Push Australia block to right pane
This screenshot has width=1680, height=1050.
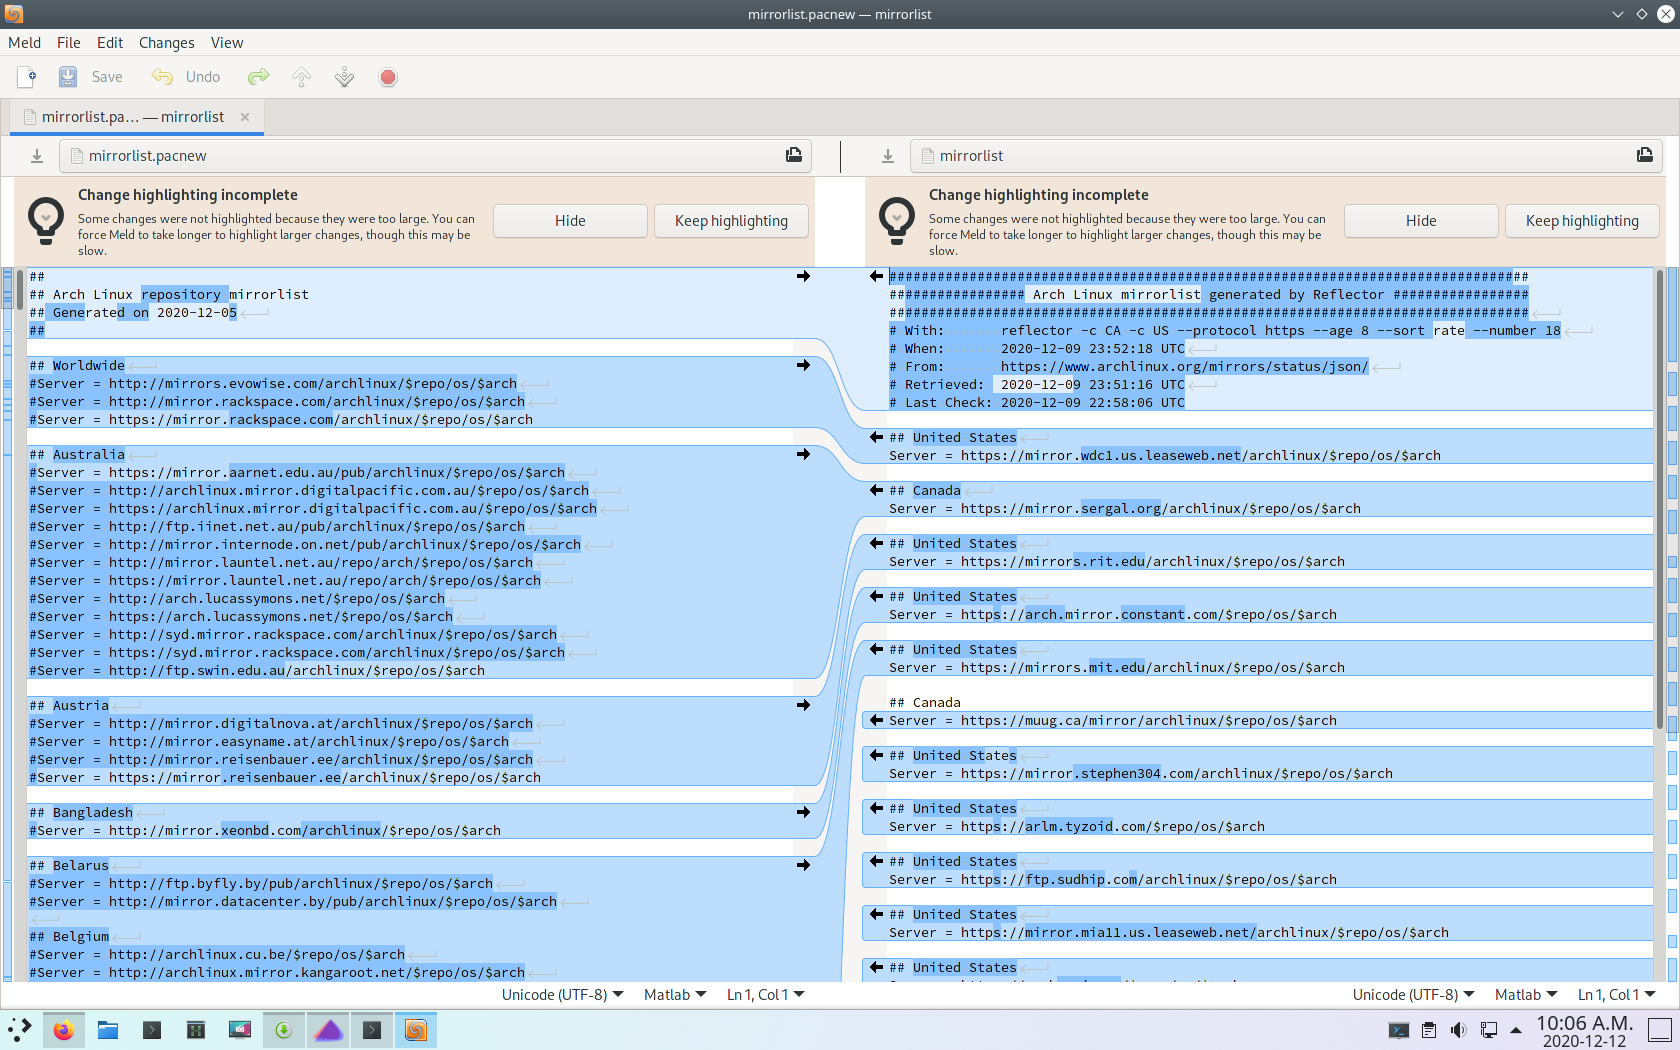(x=803, y=454)
